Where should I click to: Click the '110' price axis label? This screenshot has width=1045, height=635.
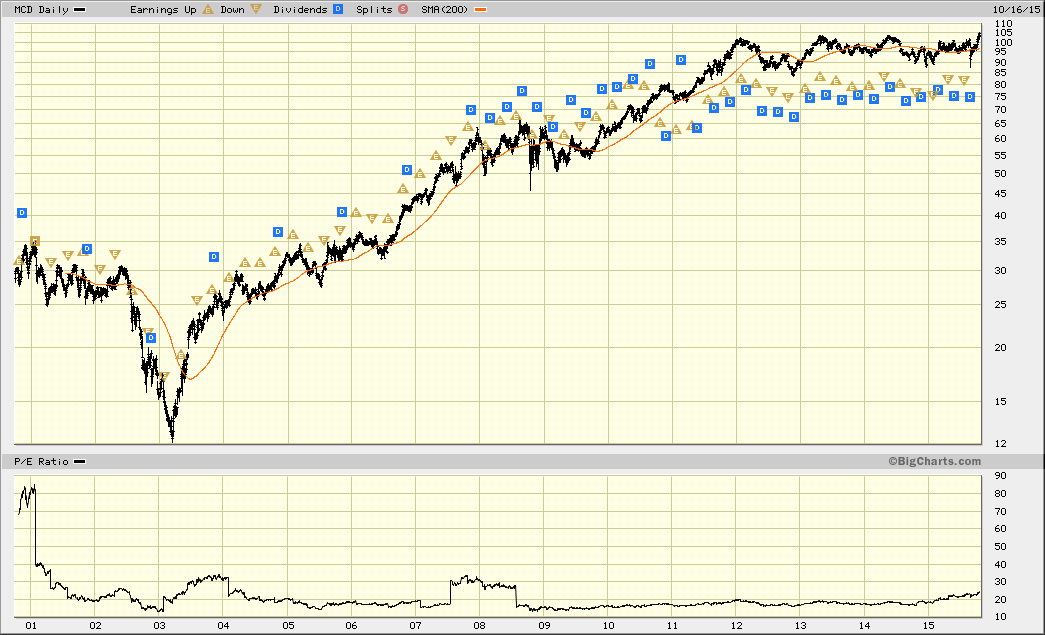click(x=1003, y=23)
